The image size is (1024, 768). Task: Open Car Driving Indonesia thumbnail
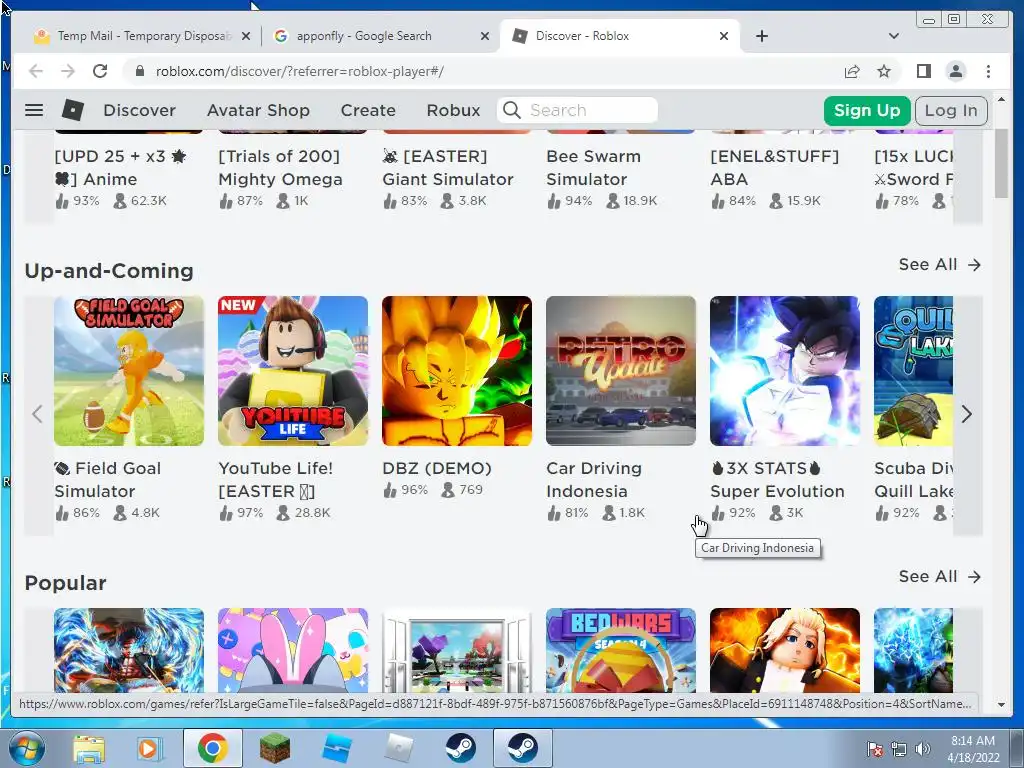point(620,371)
